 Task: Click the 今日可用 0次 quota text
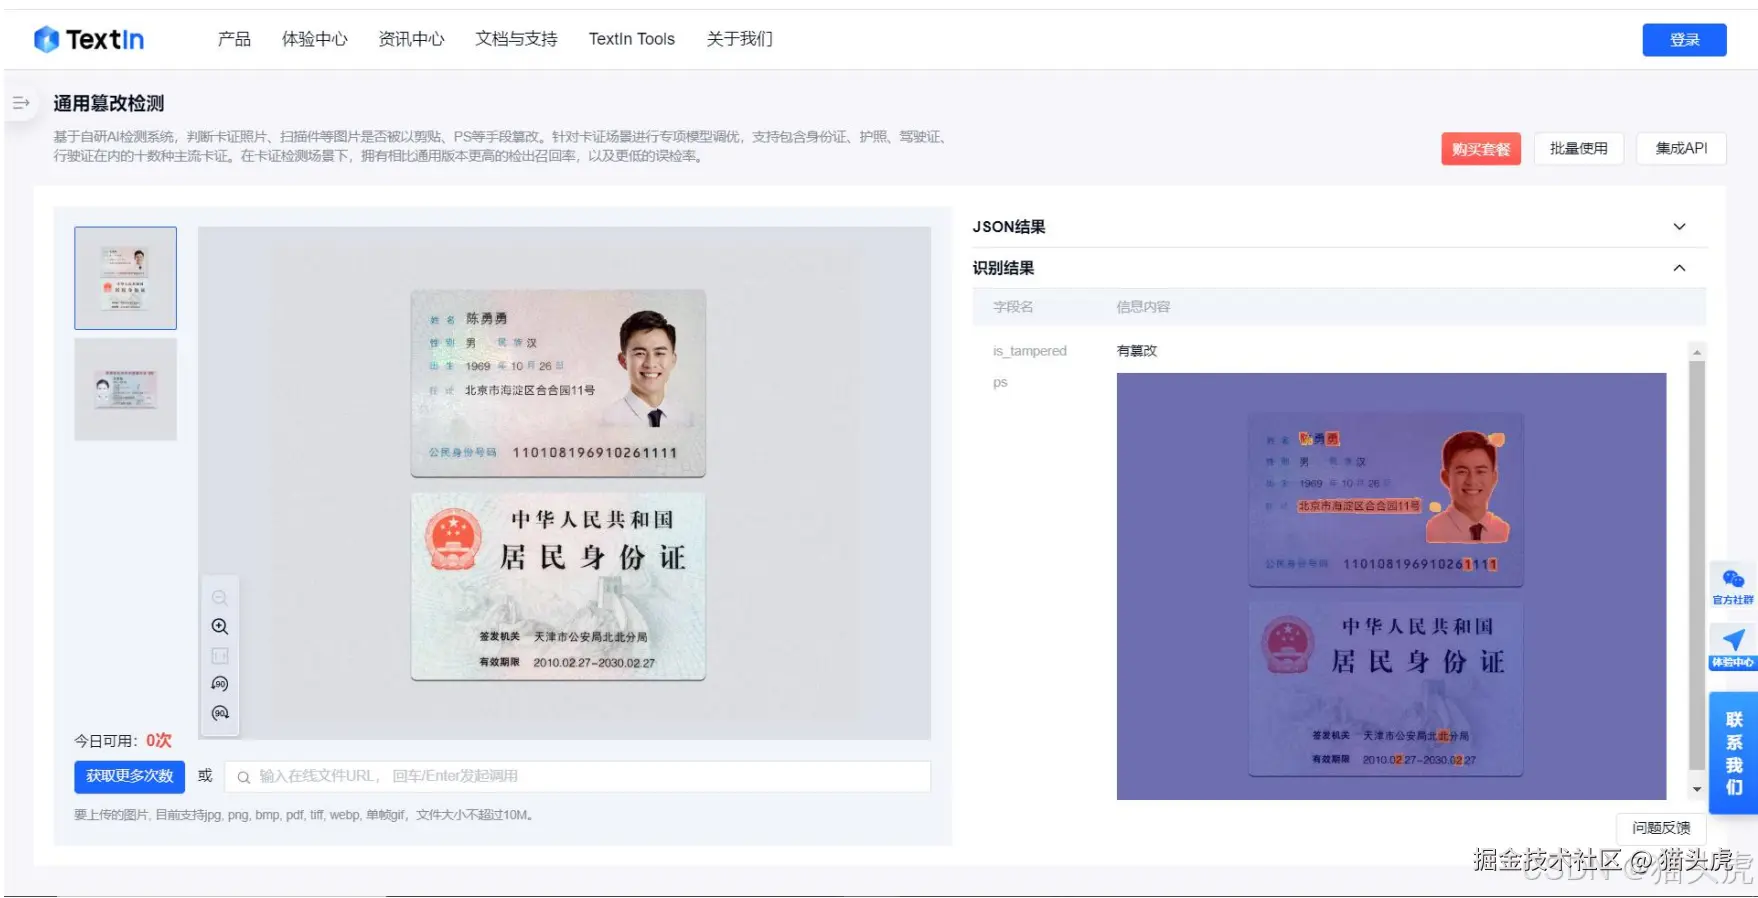(123, 741)
